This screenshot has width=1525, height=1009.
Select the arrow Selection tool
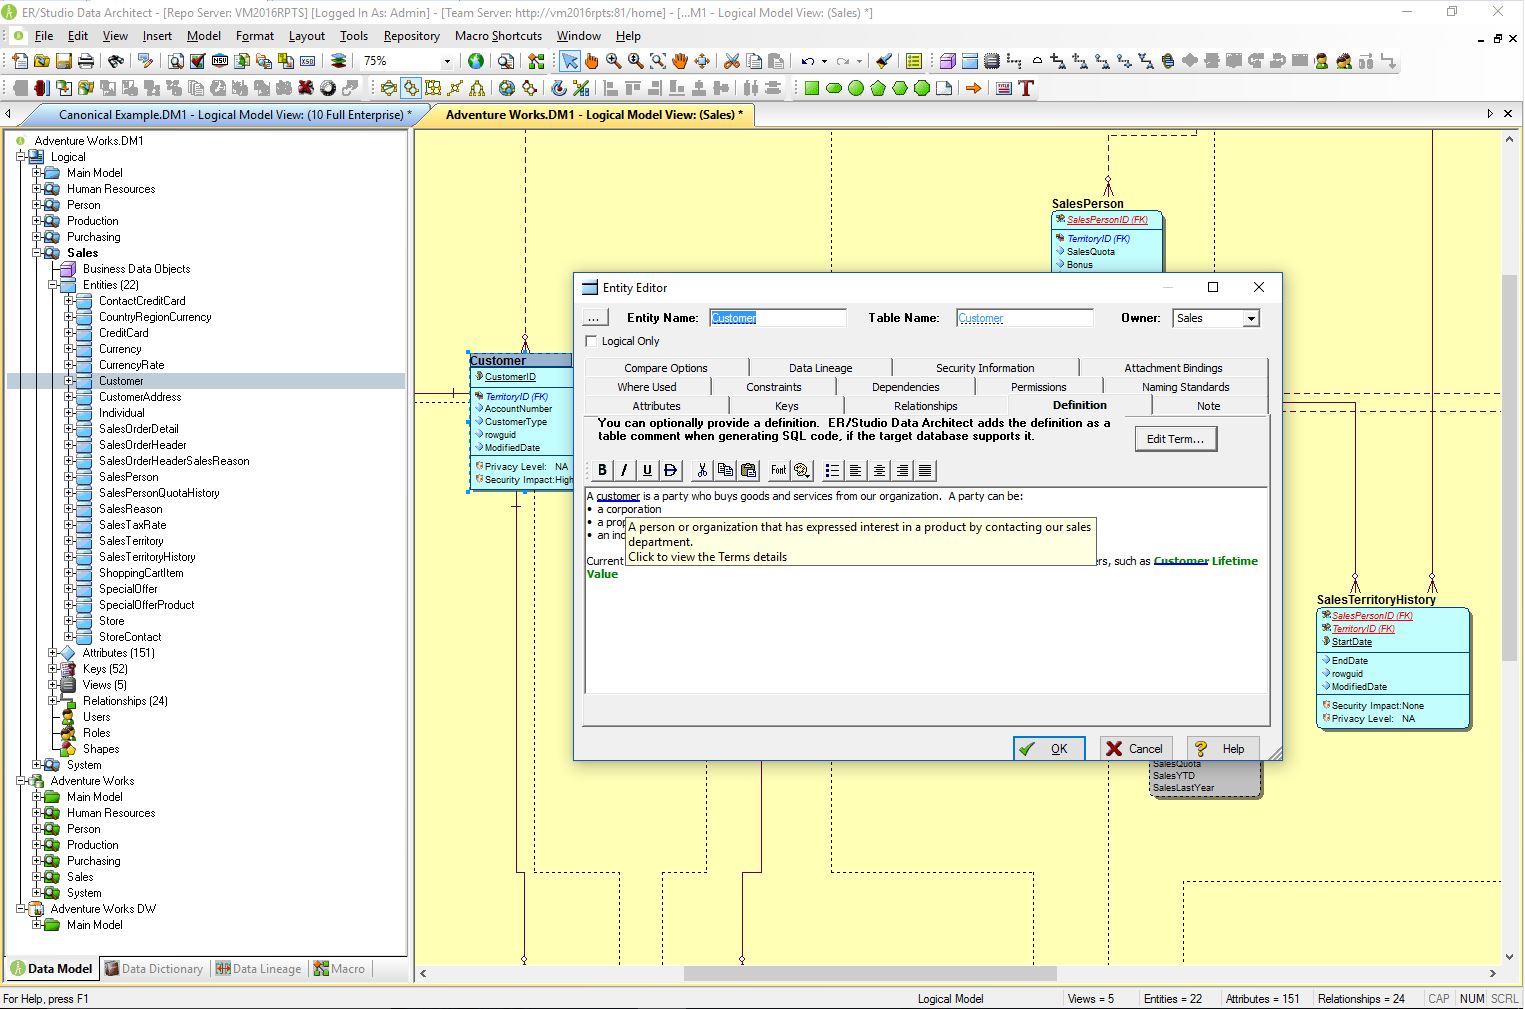[570, 61]
